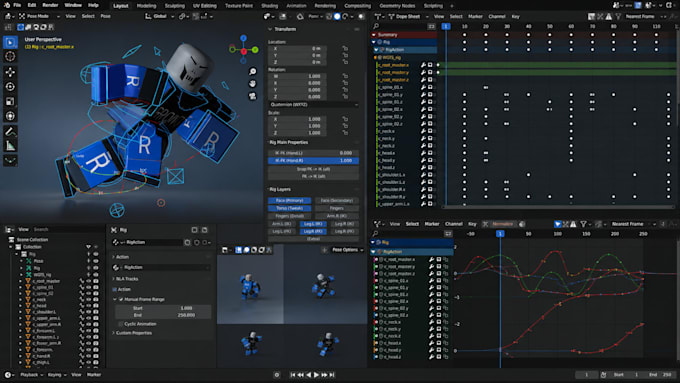This screenshot has height=383, width=680.
Task: Uncheck the Manual Frame Range checkbox
Action: coord(121,300)
